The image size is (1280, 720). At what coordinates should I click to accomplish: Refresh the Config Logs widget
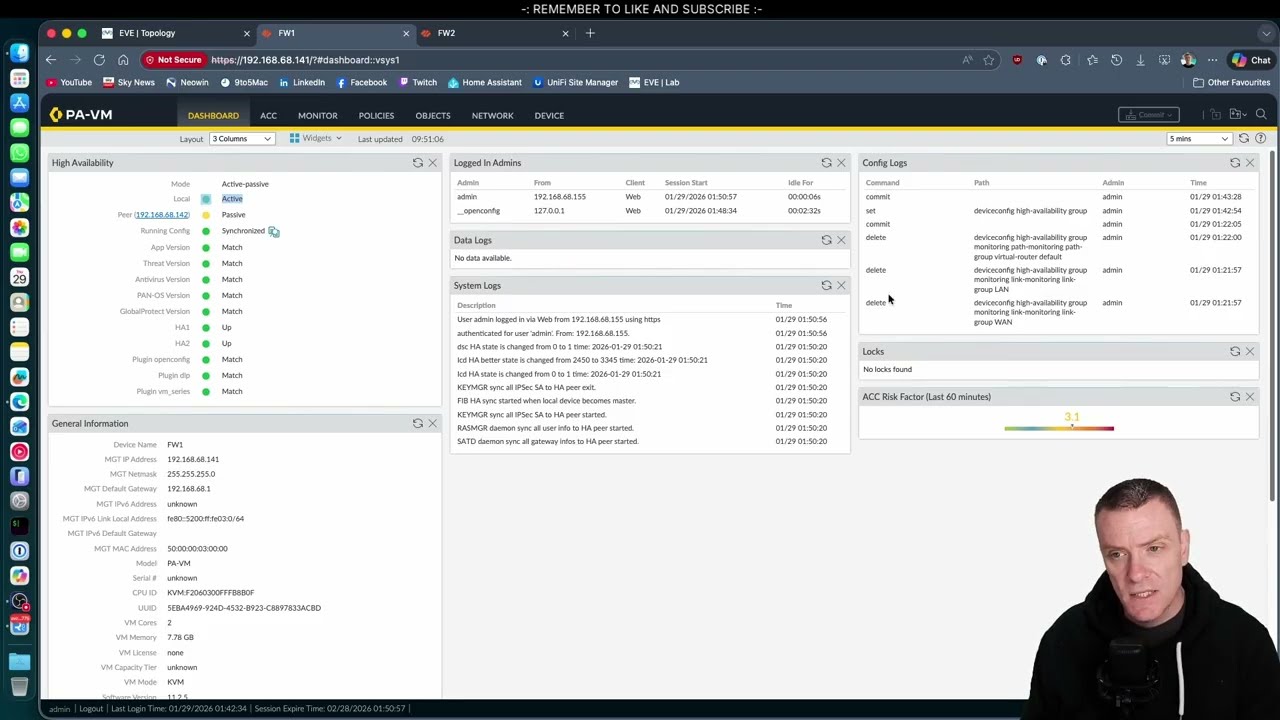click(1235, 162)
